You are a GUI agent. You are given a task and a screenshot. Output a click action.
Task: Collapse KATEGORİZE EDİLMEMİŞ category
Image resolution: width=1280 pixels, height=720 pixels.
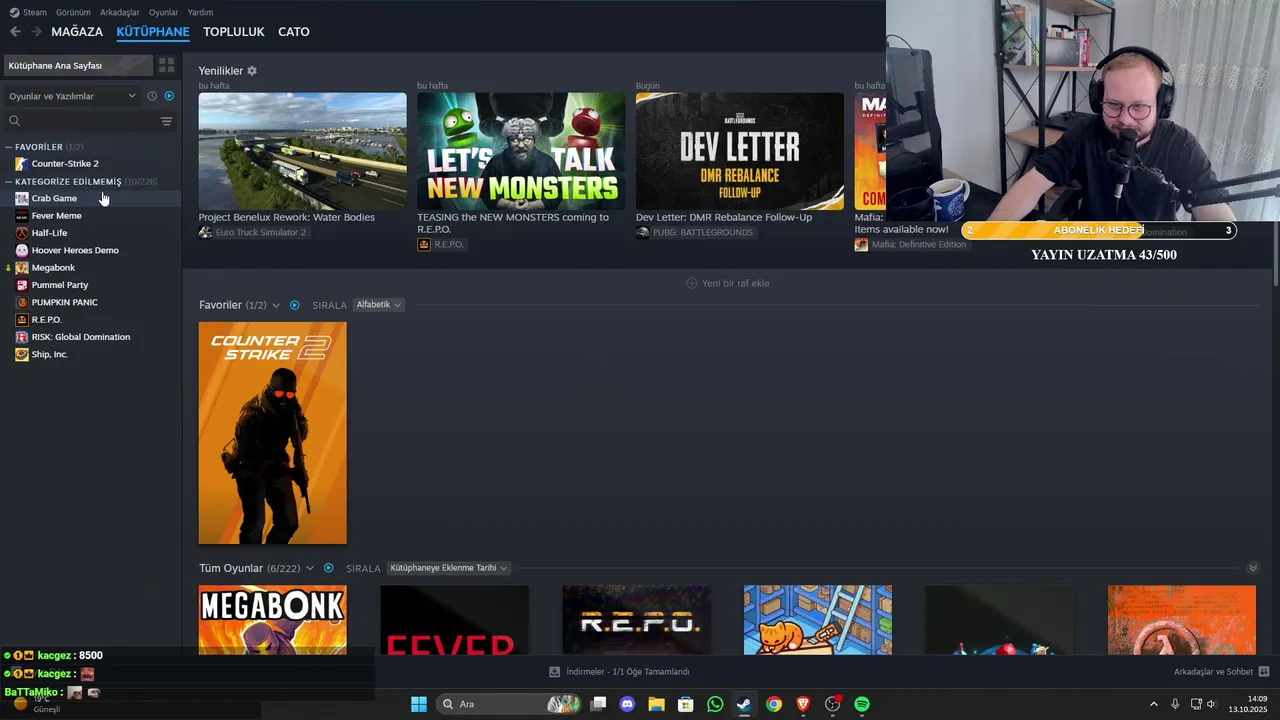tap(9, 182)
